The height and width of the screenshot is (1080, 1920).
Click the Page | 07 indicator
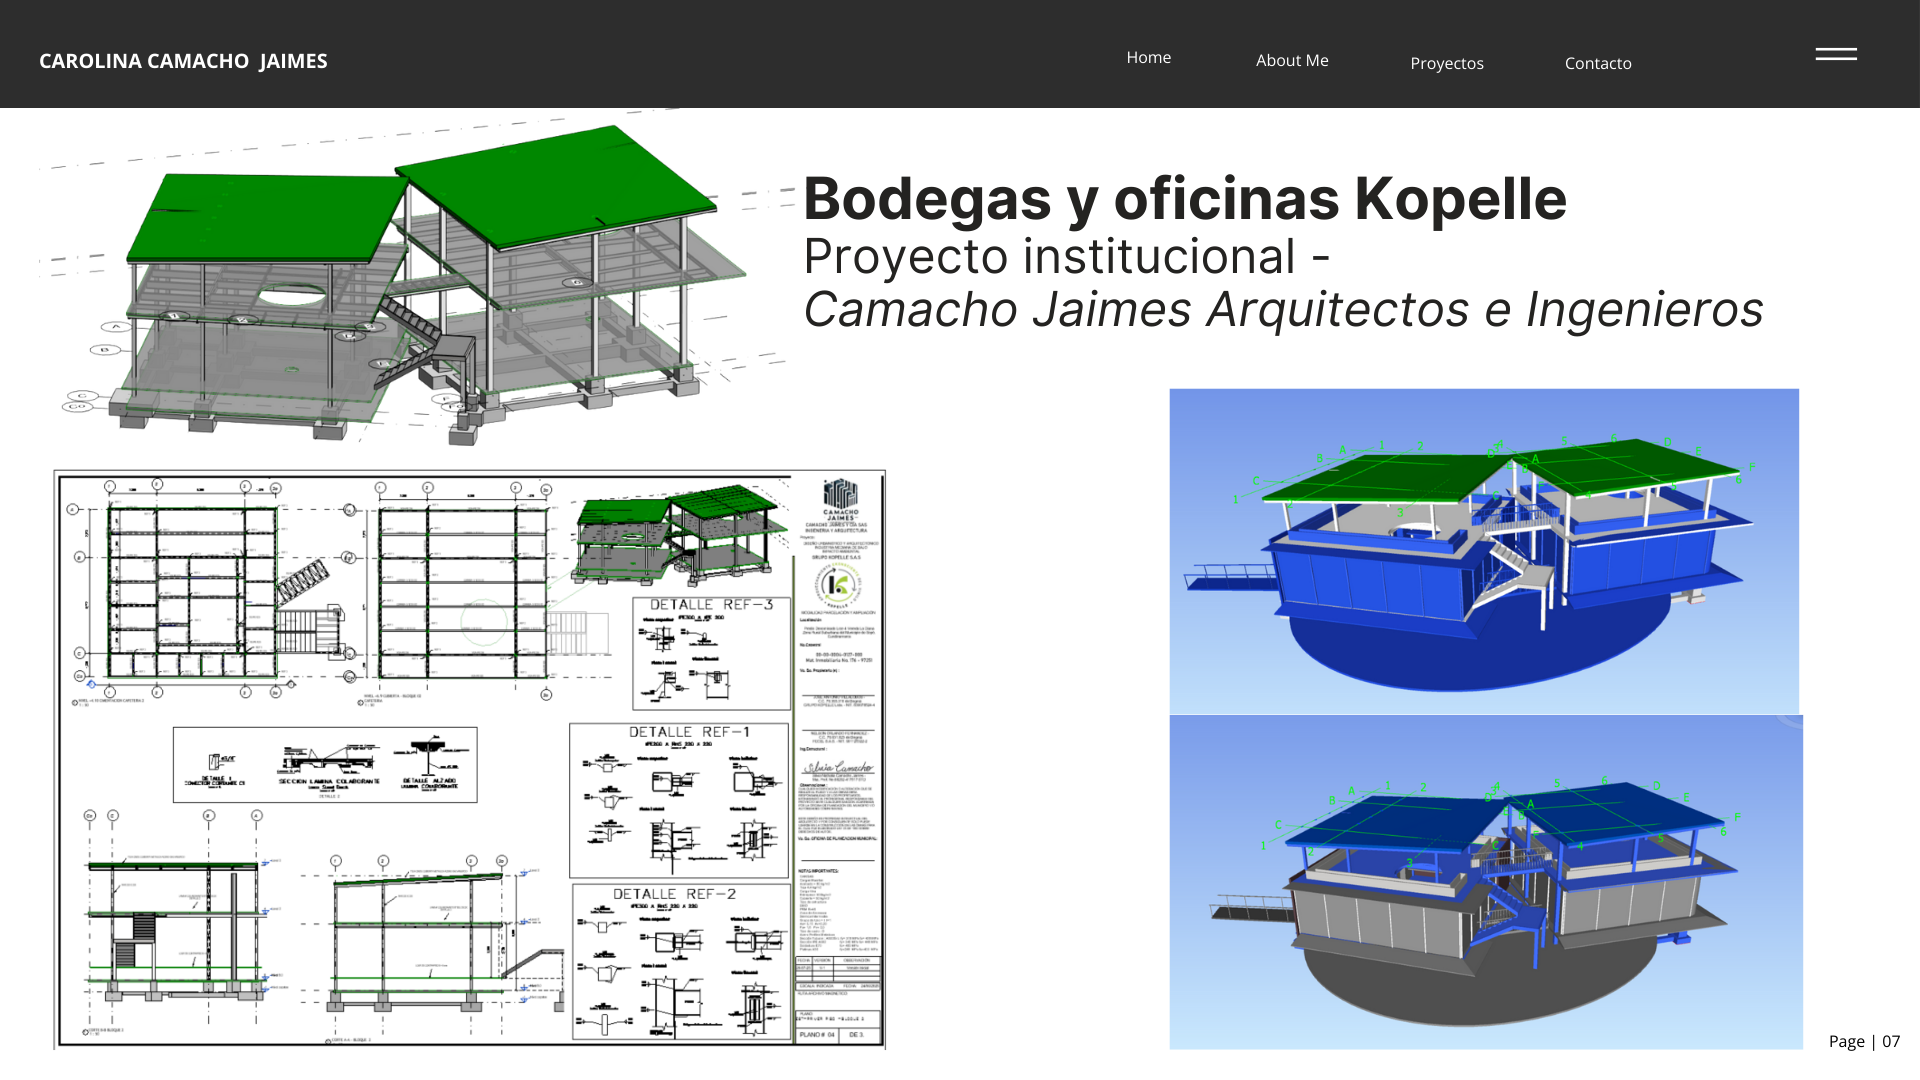1866,1041
